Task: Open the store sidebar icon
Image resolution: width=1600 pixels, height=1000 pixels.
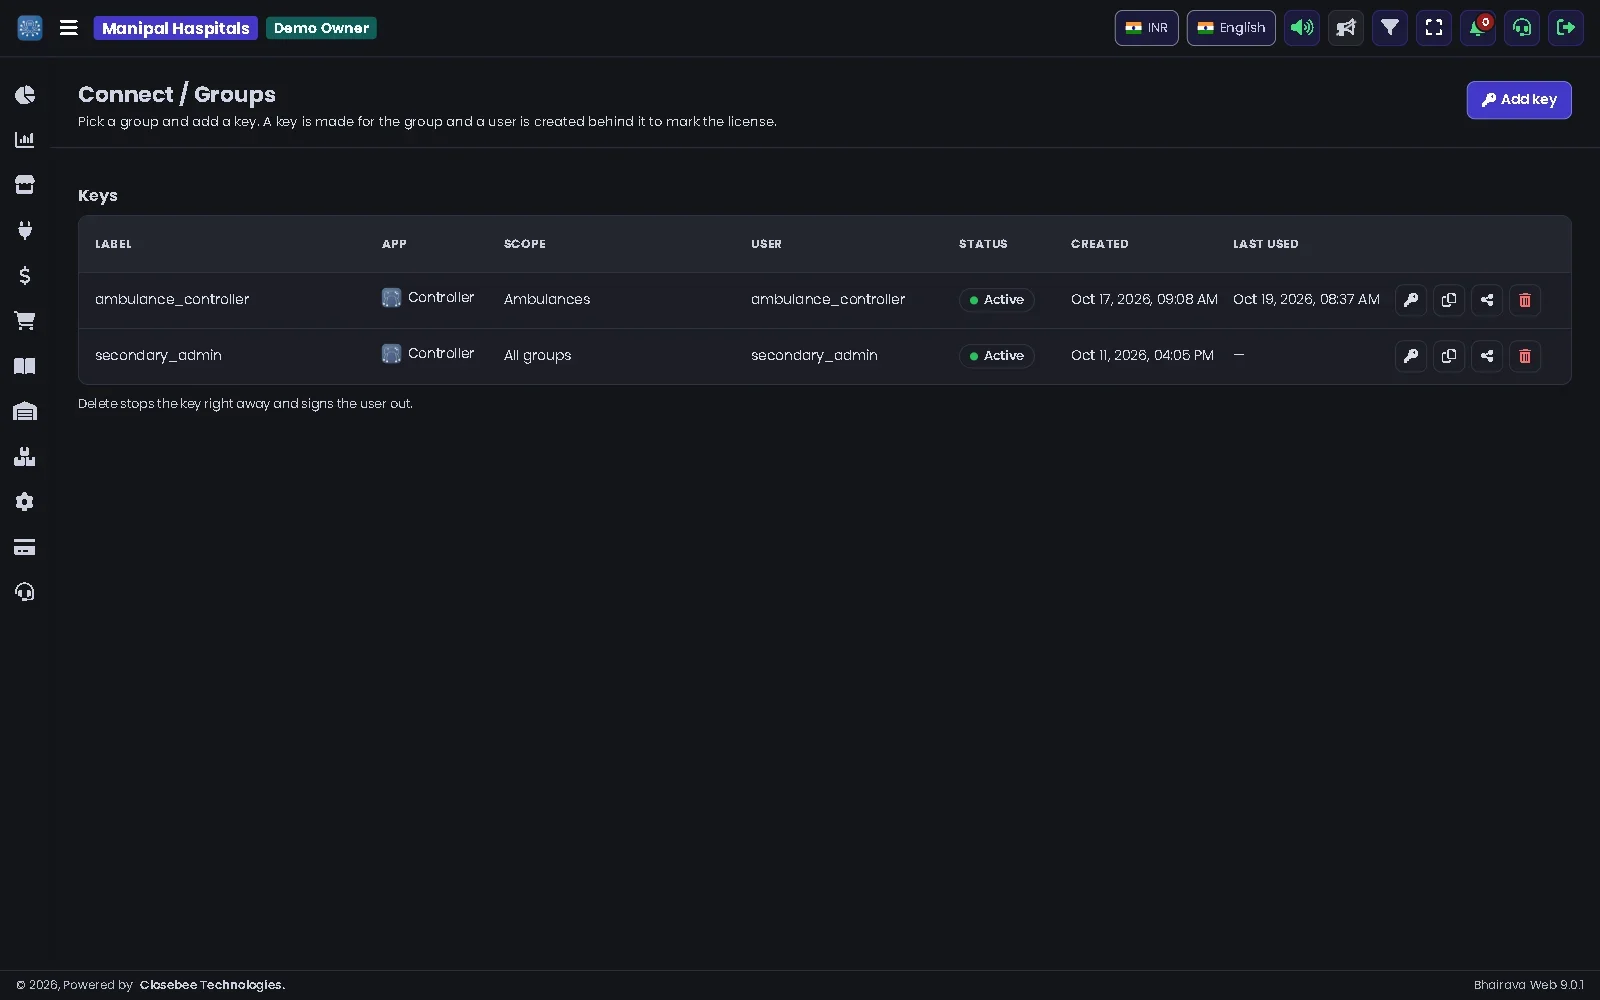Action: pos(25,185)
